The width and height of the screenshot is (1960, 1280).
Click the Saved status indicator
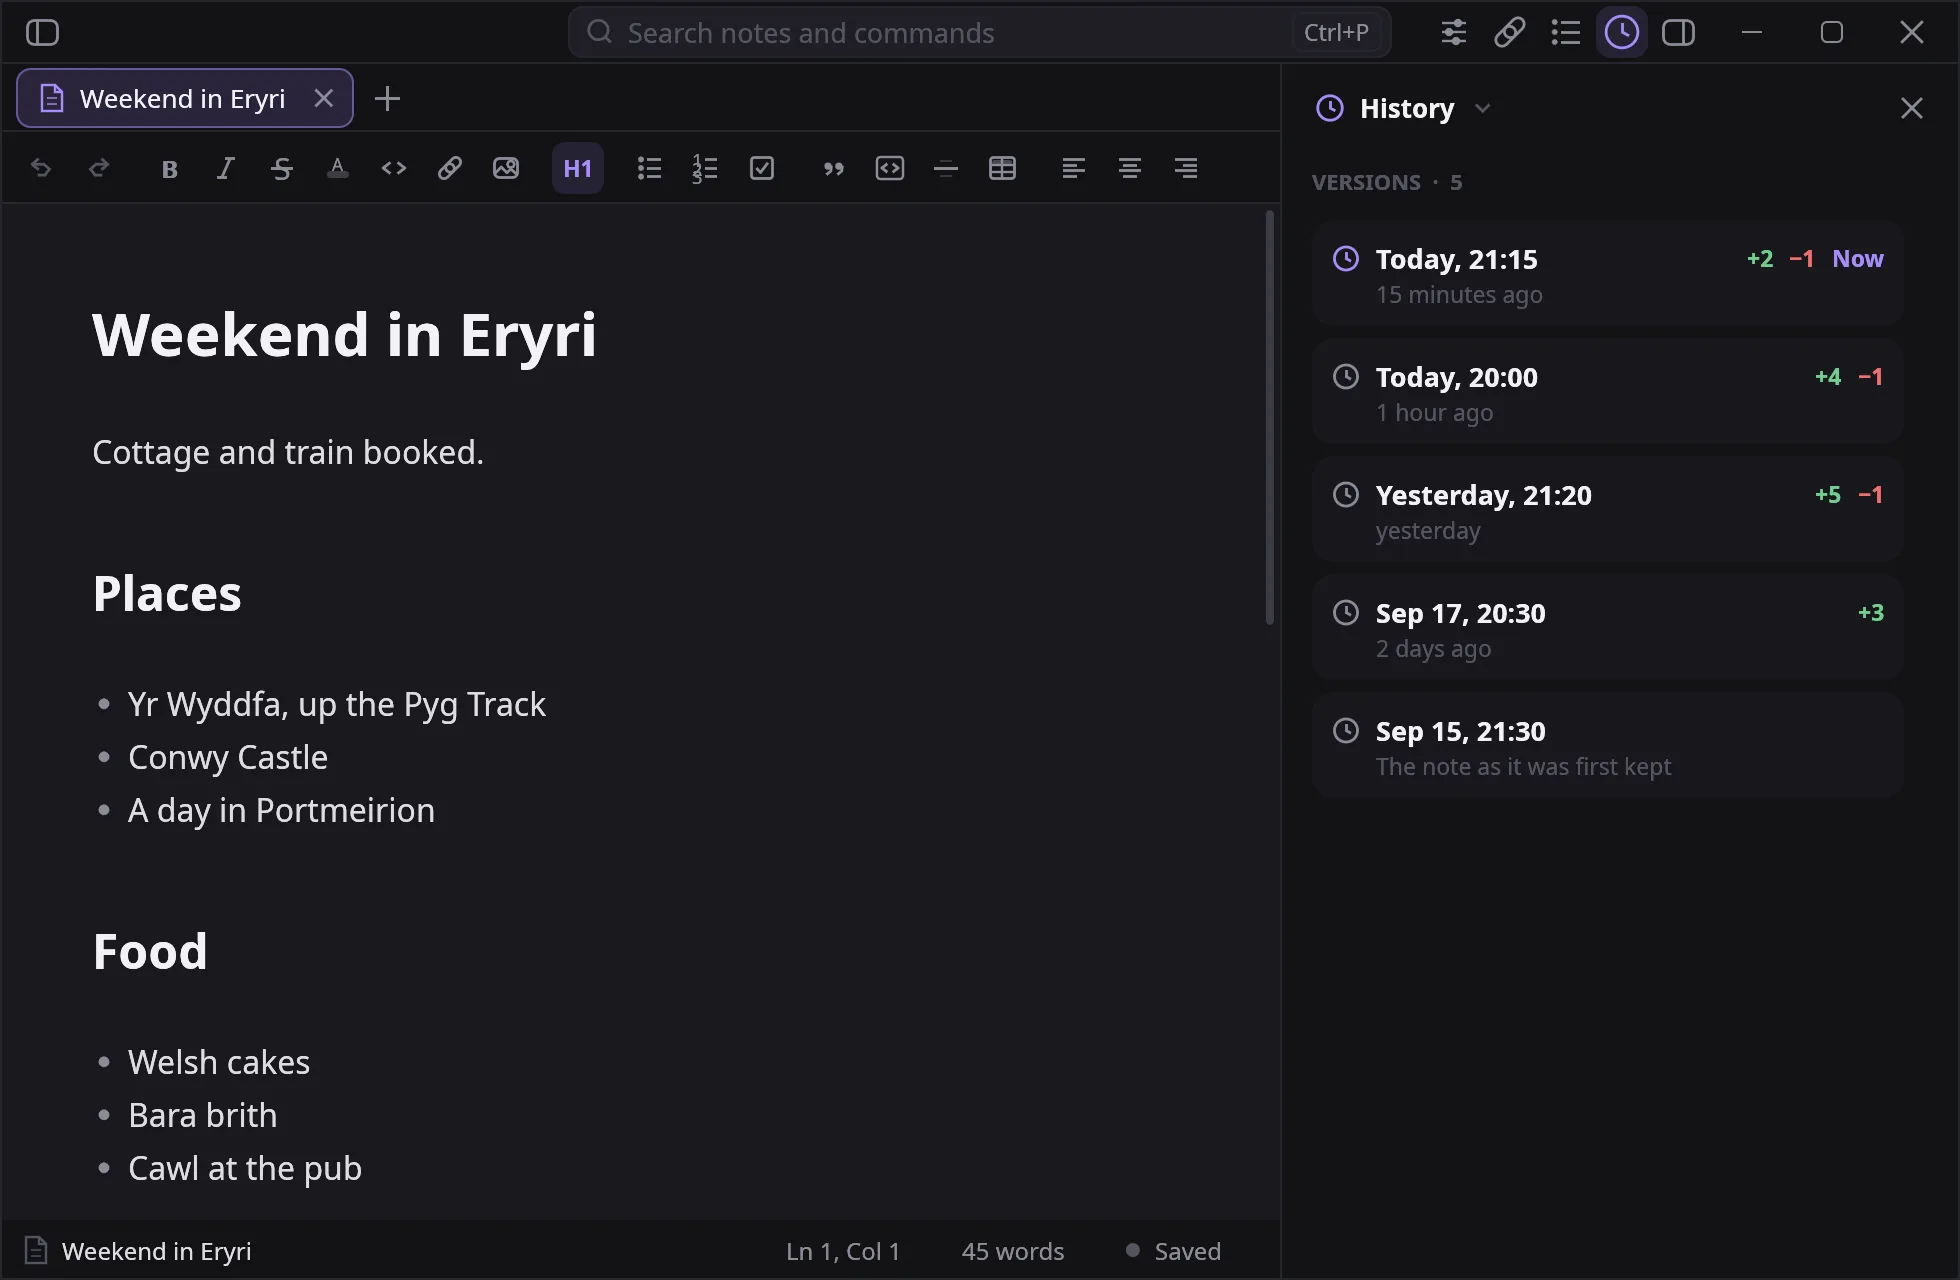[1174, 1251]
